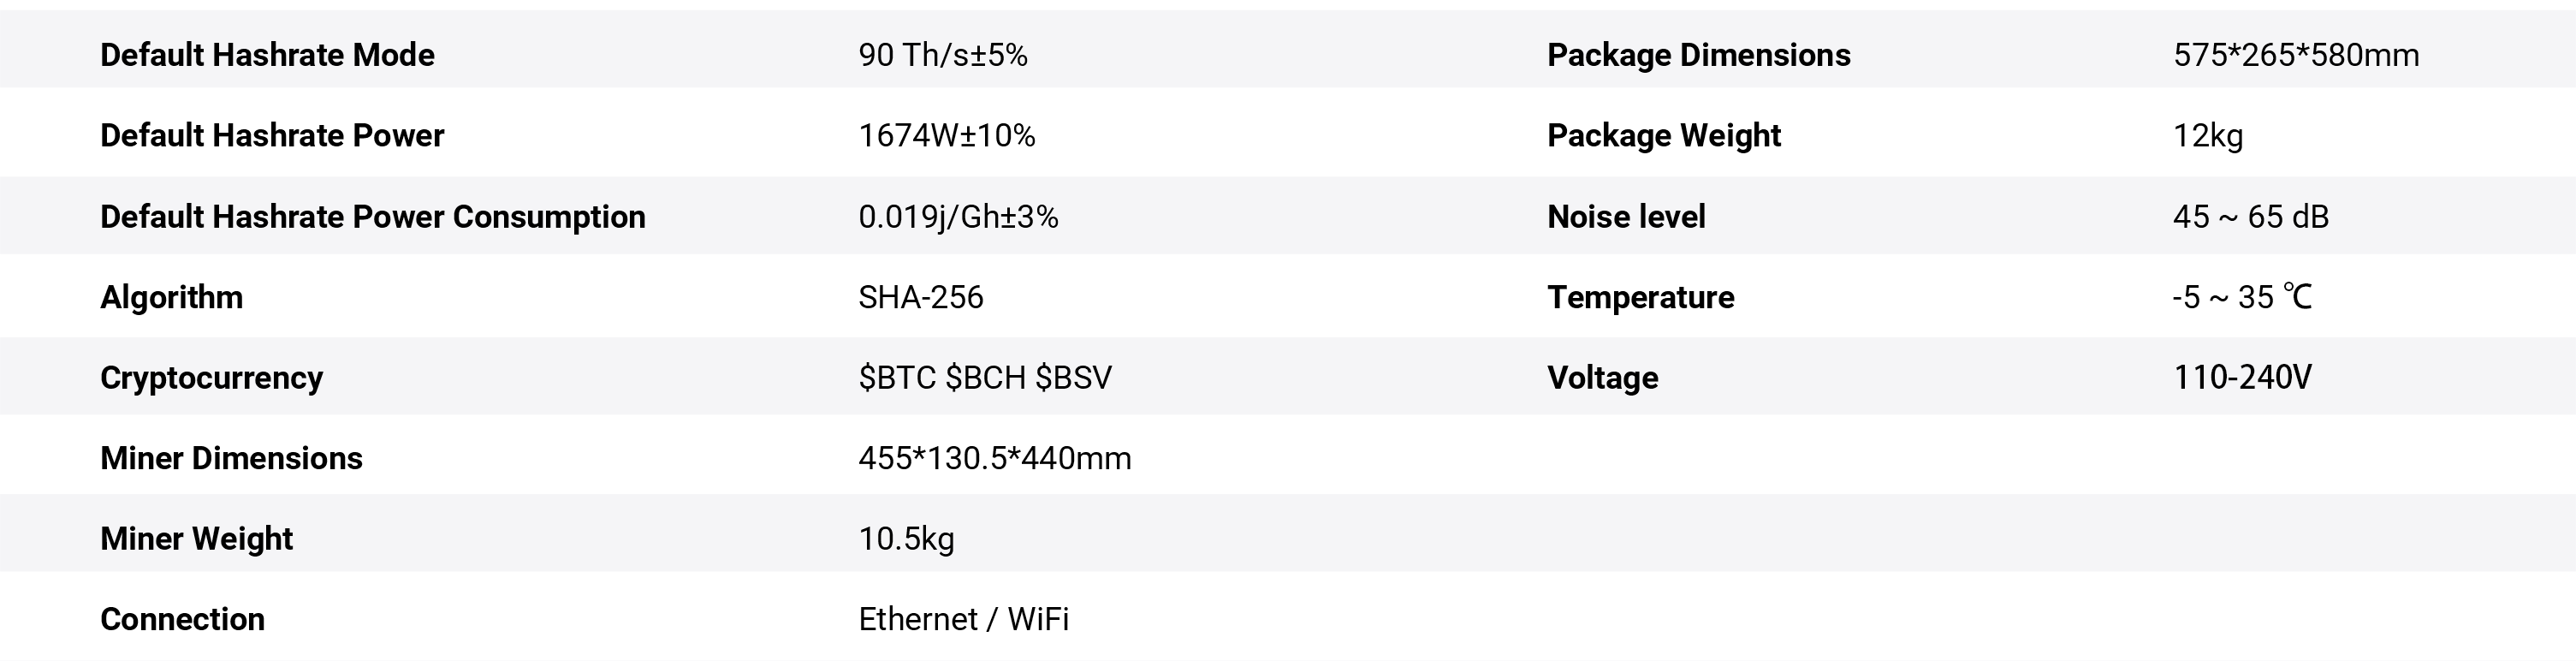Click the 1674W±10% power value
This screenshot has height=661, width=2576.
click(x=946, y=136)
